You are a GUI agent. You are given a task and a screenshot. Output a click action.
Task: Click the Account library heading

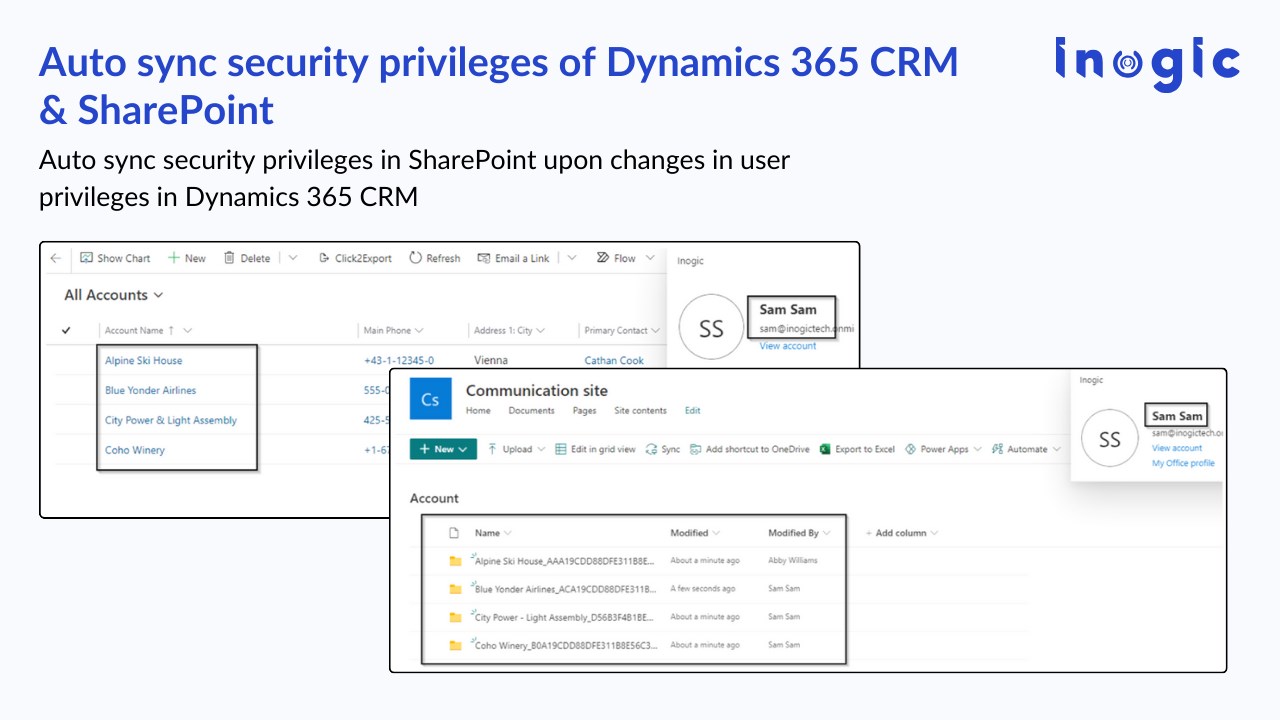click(434, 498)
